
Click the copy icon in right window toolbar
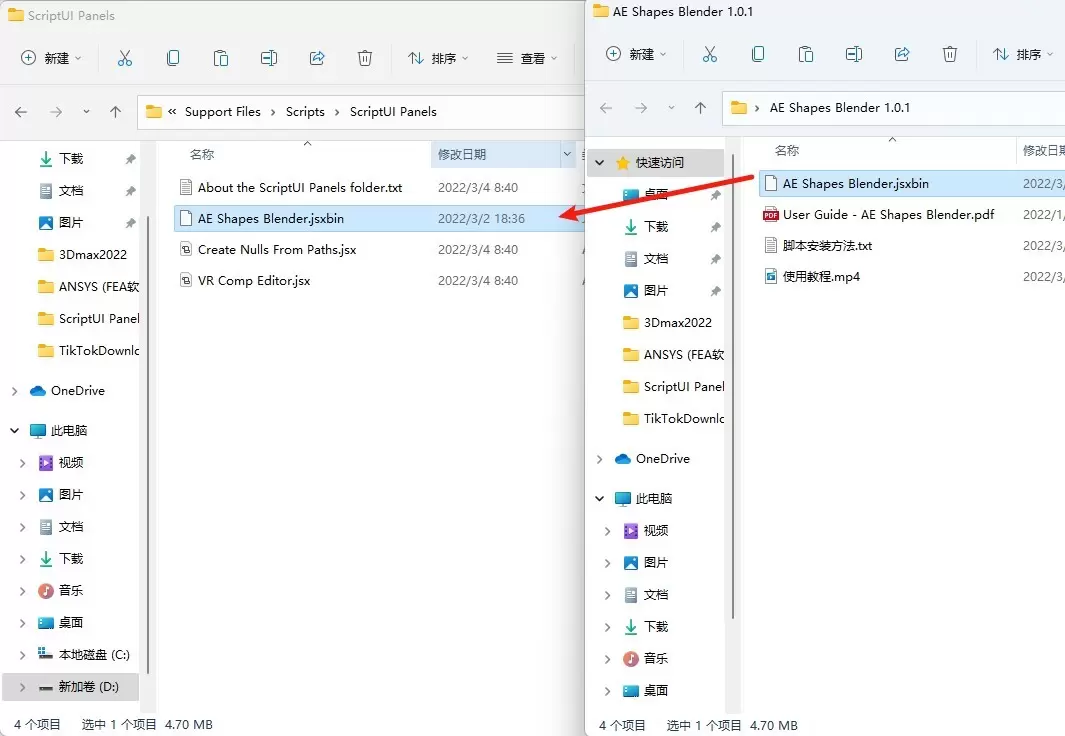point(758,54)
